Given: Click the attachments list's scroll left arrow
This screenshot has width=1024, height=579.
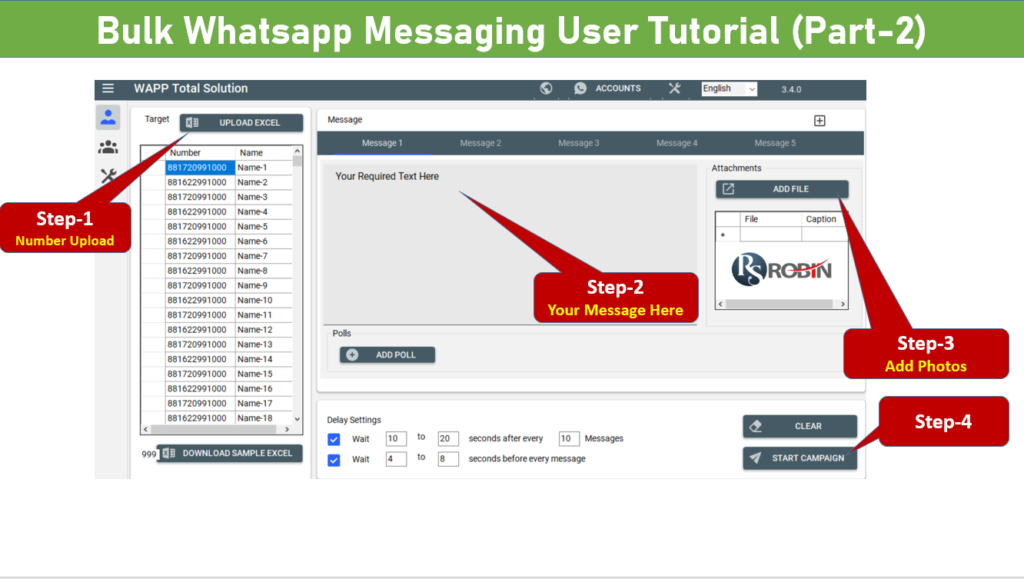Looking at the screenshot, I should [x=720, y=304].
